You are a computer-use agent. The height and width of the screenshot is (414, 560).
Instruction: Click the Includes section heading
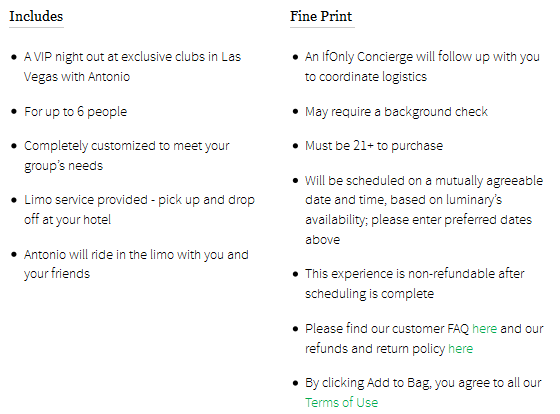tap(36, 16)
